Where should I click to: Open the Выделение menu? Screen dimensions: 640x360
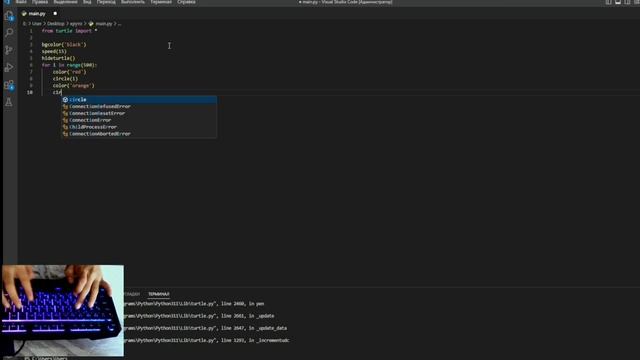point(65,2)
